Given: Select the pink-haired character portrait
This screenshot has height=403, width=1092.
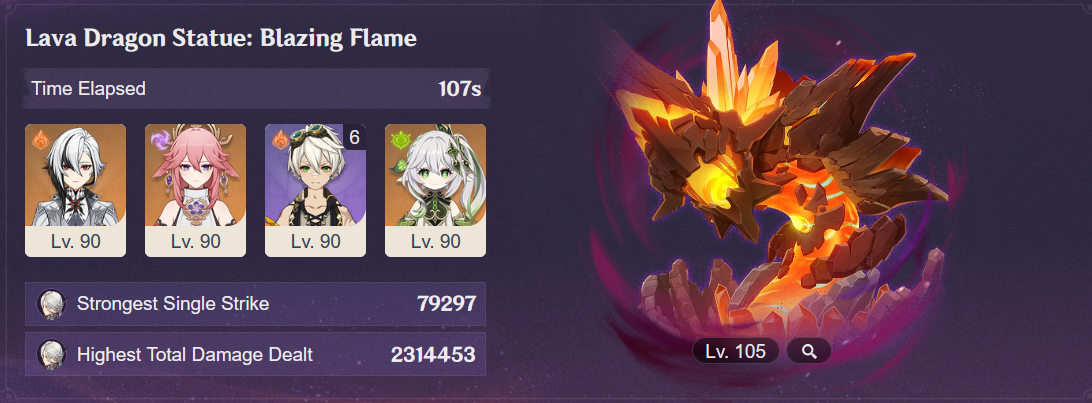Looking at the screenshot, I should [x=195, y=175].
